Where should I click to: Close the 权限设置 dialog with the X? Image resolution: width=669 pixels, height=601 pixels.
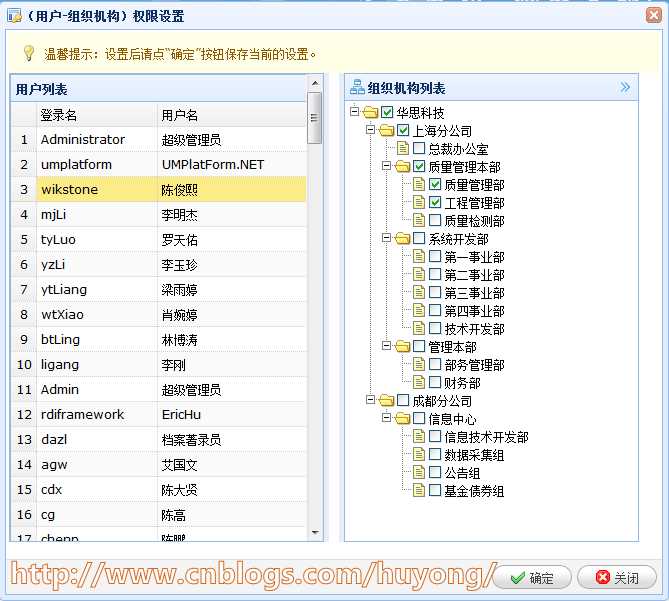click(653, 15)
